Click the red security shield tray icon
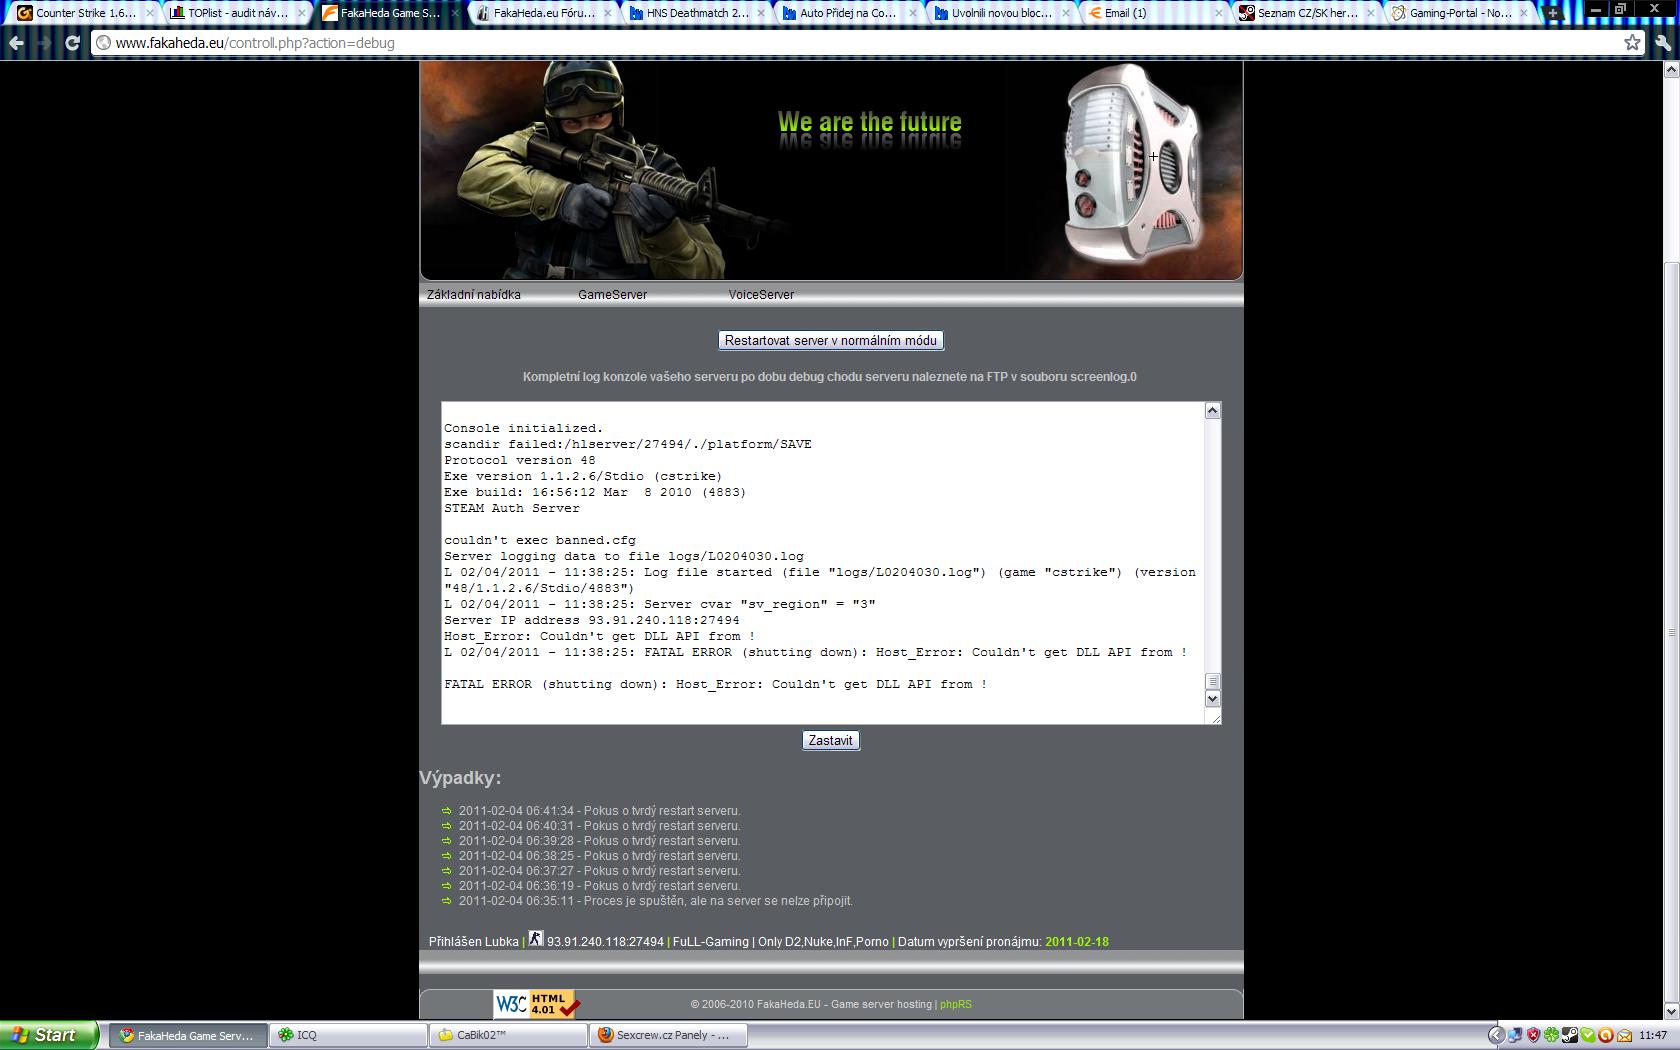 (x=1533, y=1035)
